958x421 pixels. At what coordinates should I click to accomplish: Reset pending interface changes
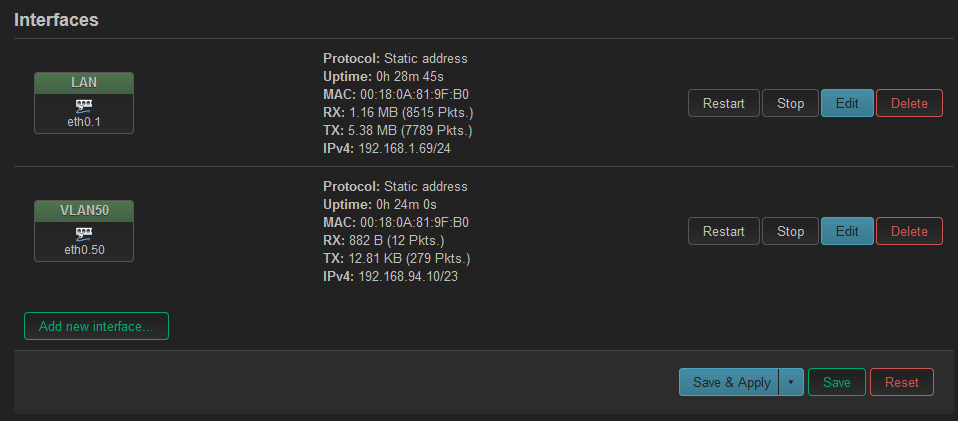coord(902,383)
